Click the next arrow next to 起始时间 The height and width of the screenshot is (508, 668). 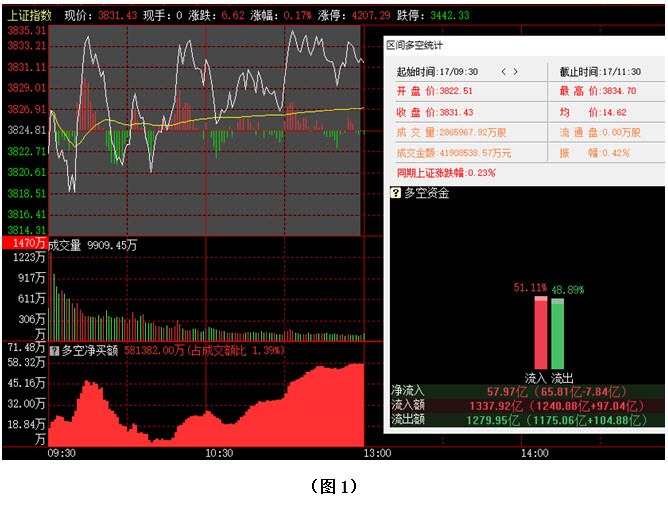(516, 72)
